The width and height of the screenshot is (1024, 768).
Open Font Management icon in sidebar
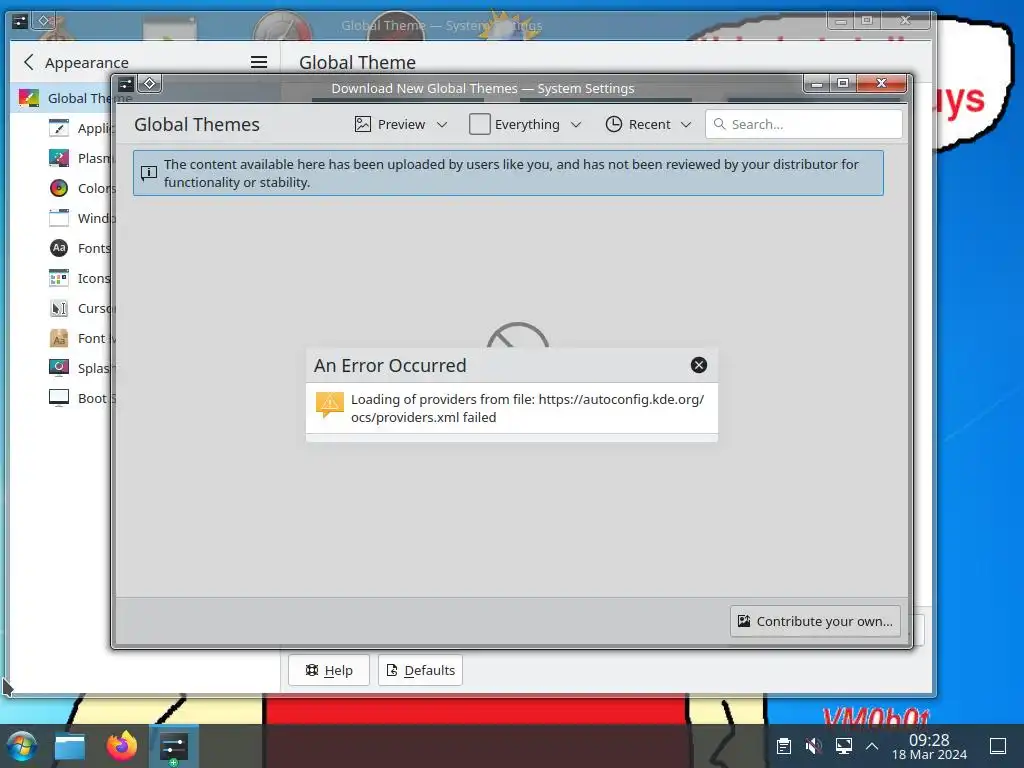(x=59, y=338)
